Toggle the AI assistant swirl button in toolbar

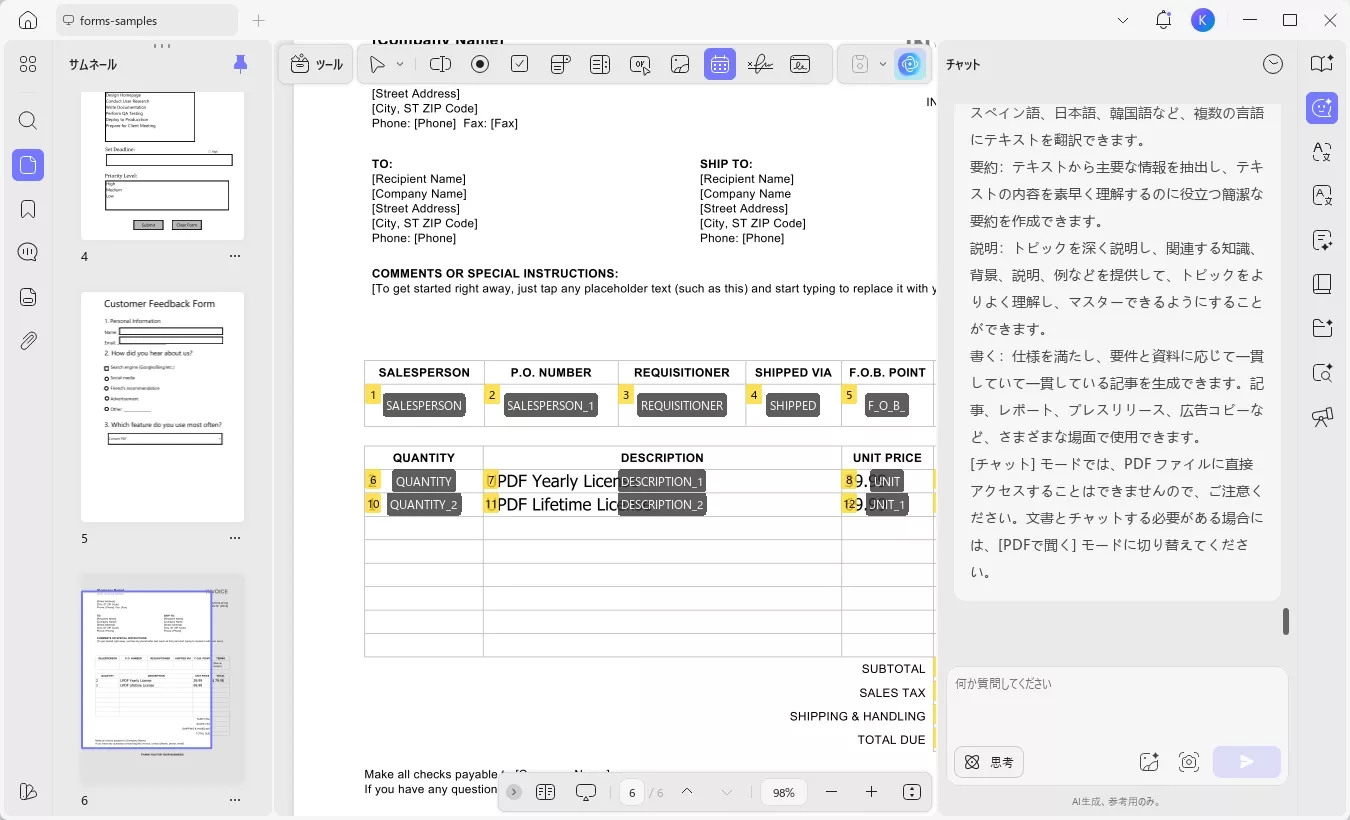[x=909, y=64]
